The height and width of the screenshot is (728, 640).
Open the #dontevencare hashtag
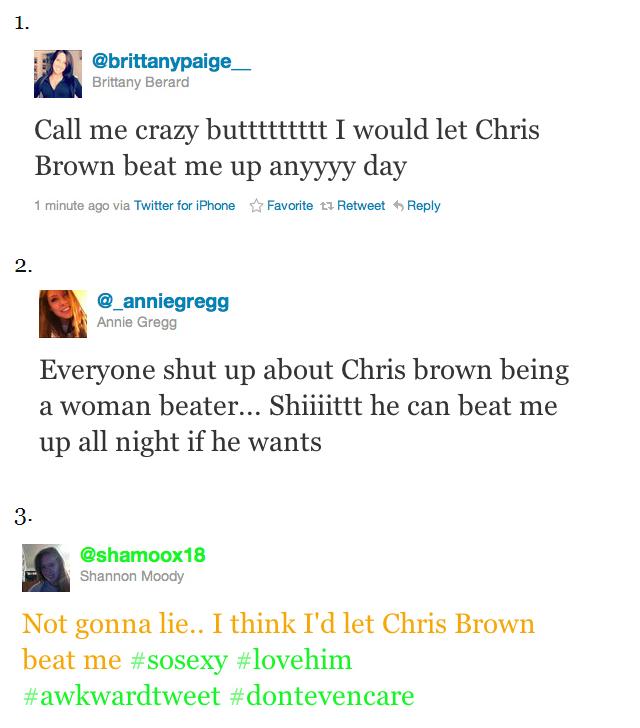[322, 696]
